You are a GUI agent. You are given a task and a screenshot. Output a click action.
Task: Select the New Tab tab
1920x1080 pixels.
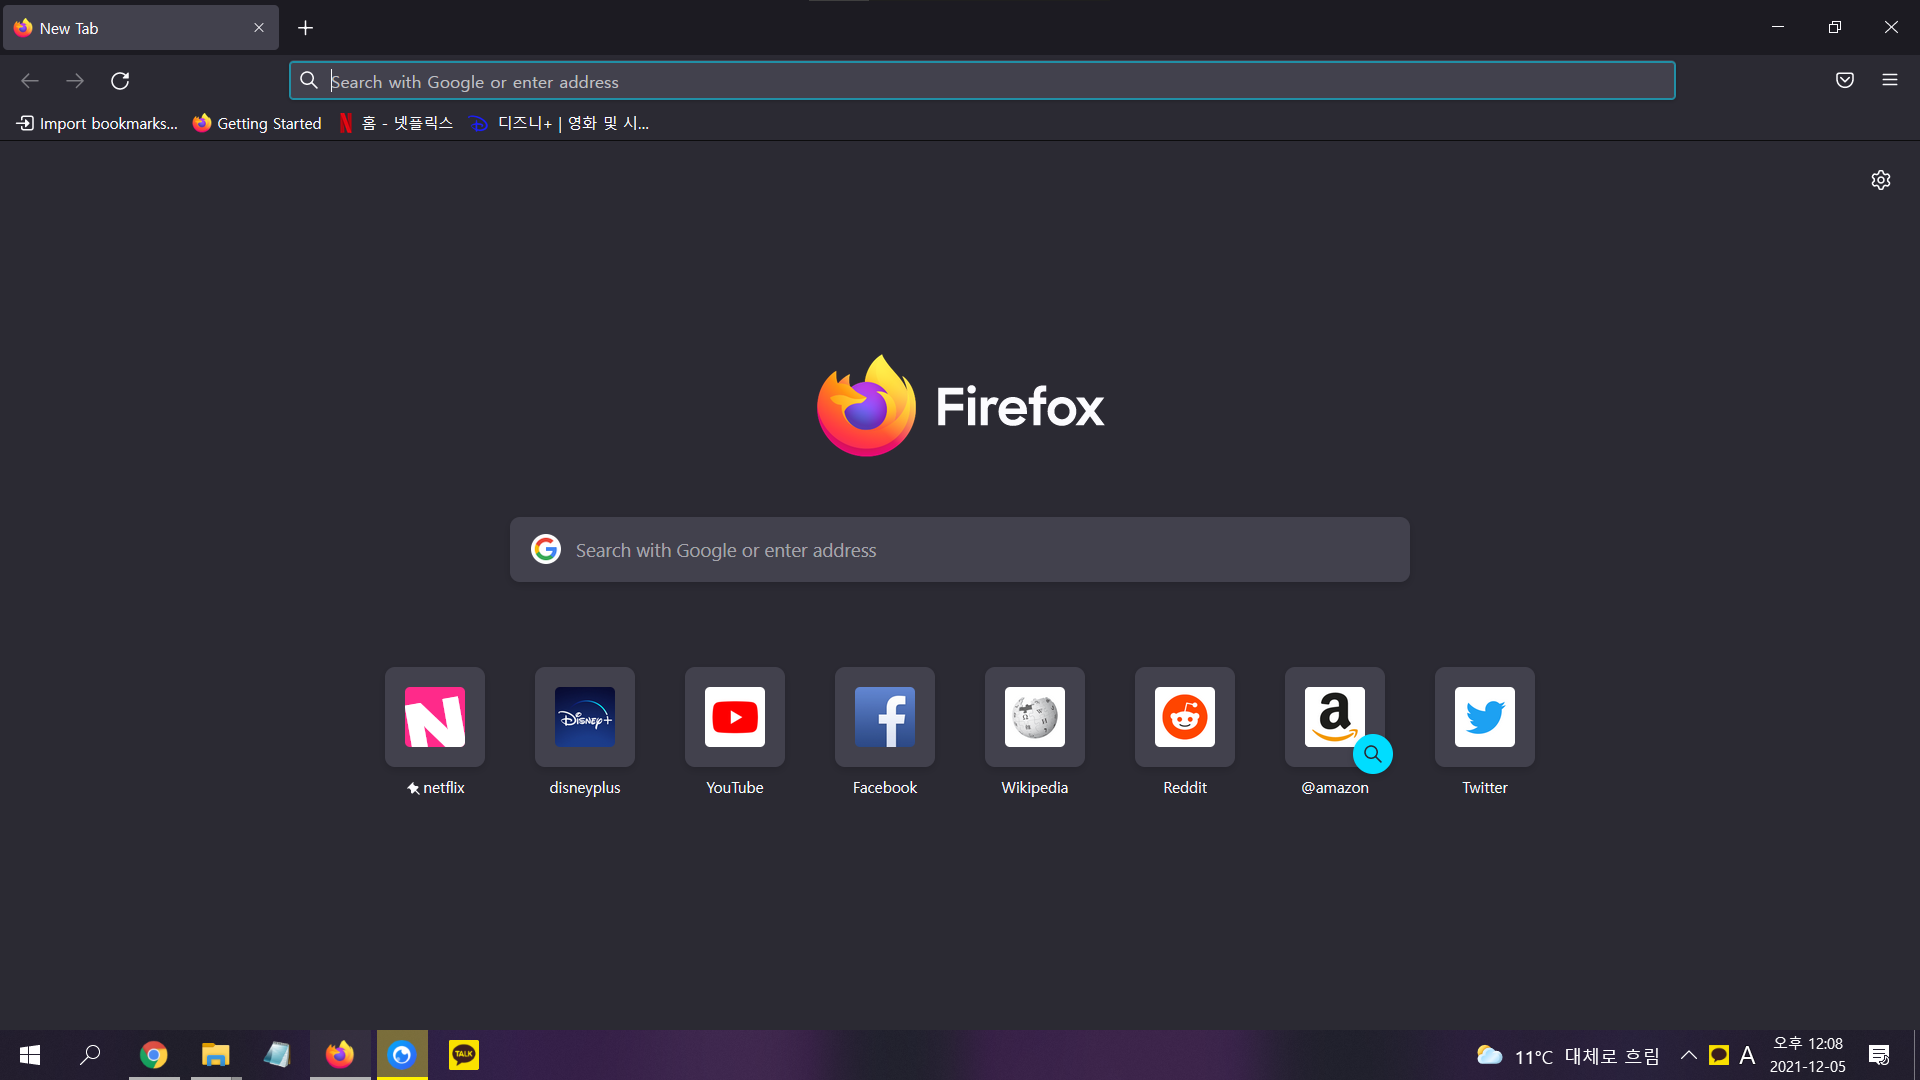coord(140,28)
